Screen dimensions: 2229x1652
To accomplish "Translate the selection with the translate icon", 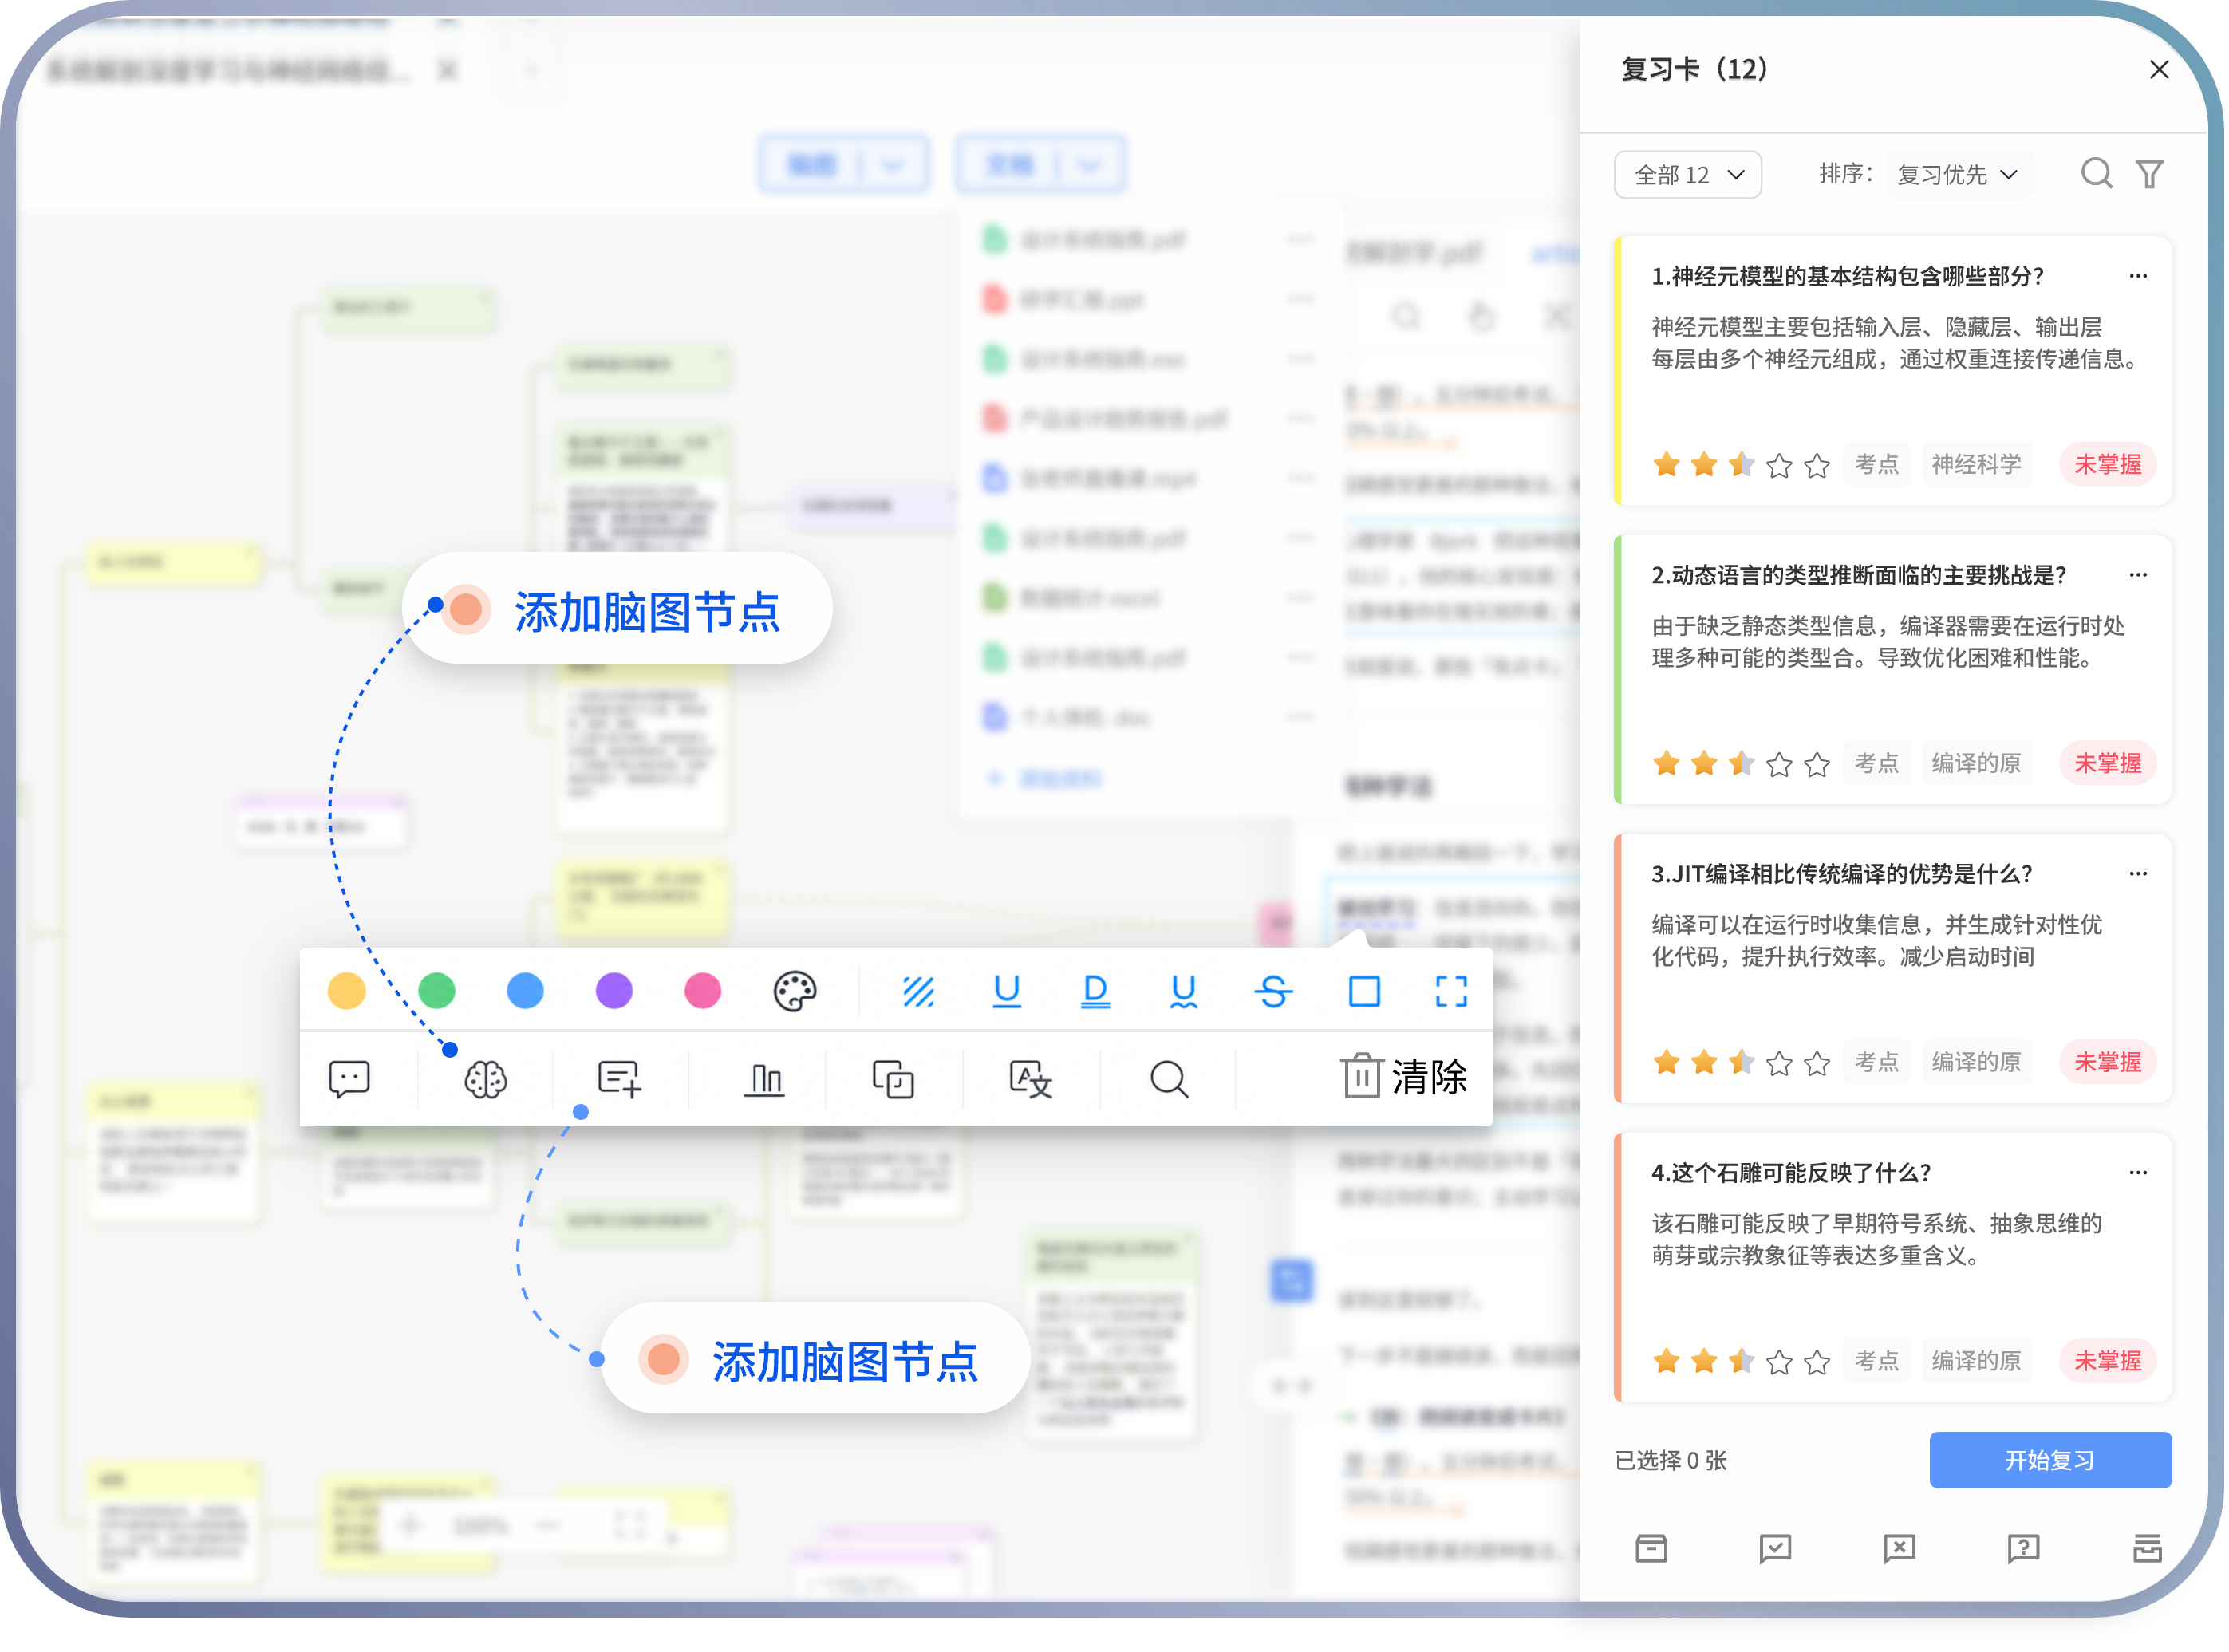I will (1030, 1080).
